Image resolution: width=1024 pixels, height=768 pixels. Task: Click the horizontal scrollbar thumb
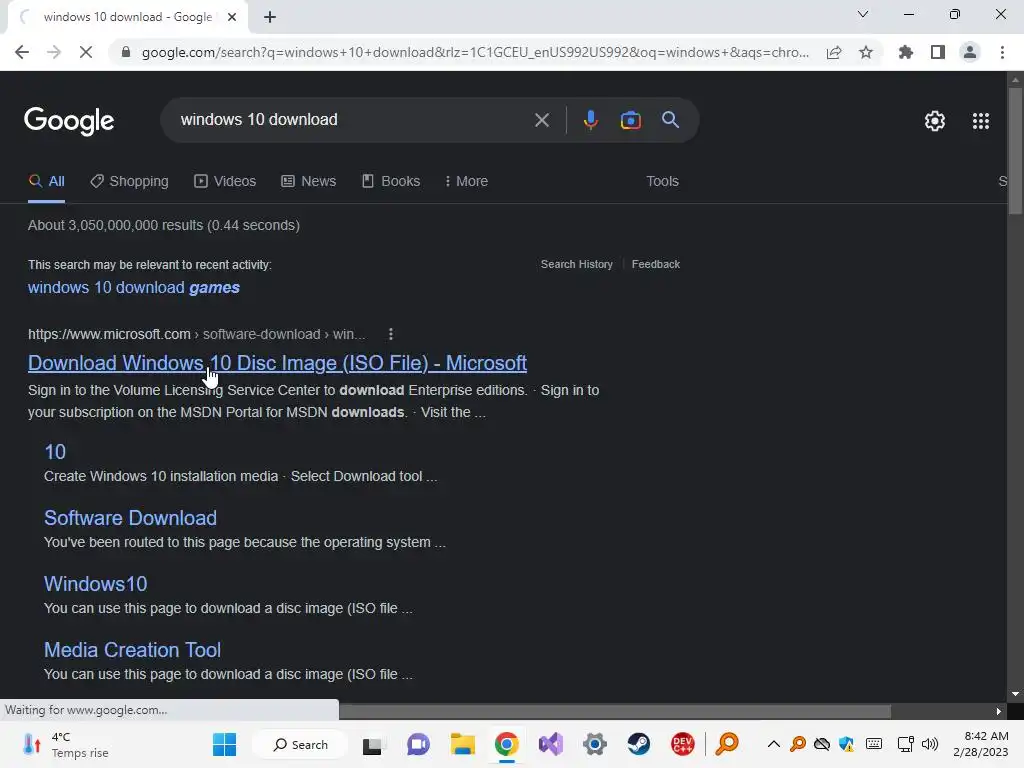(x=615, y=711)
